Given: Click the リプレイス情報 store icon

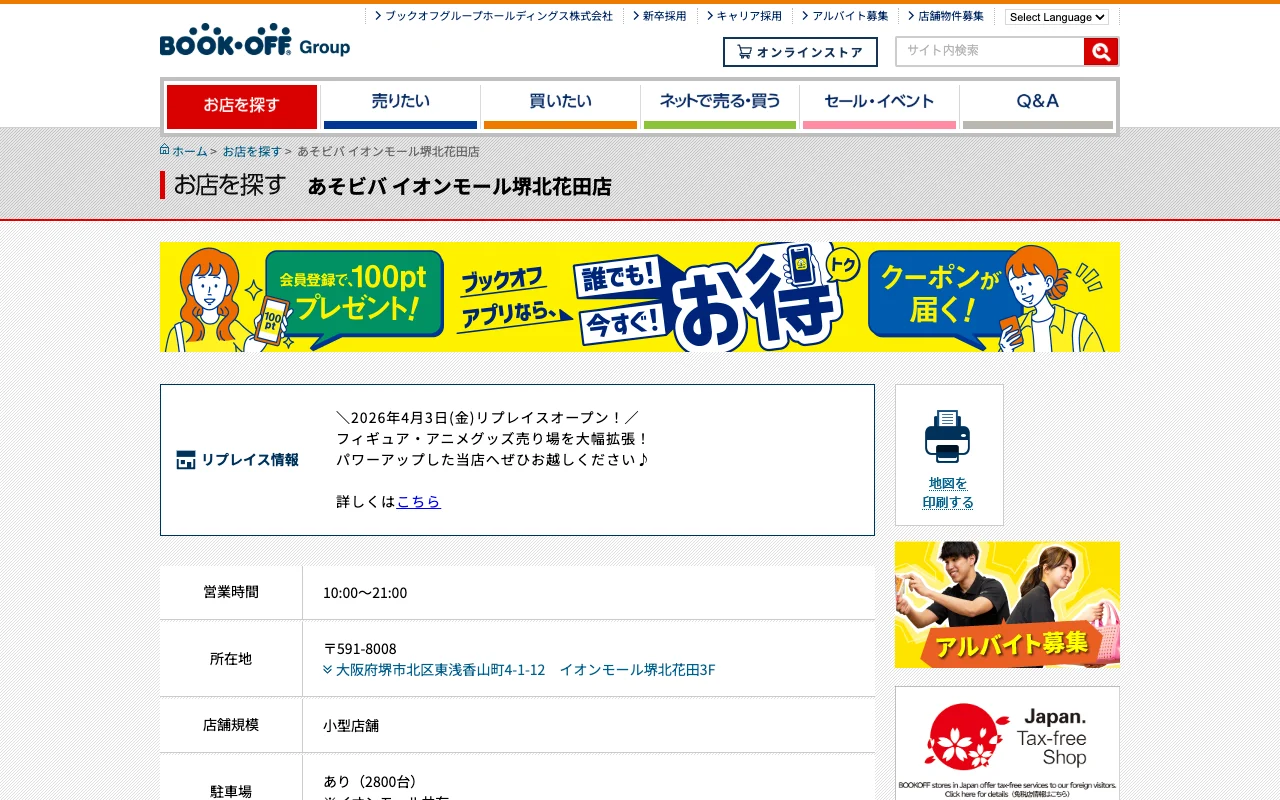Looking at the screenshot, I should click(x=186, y=460).
